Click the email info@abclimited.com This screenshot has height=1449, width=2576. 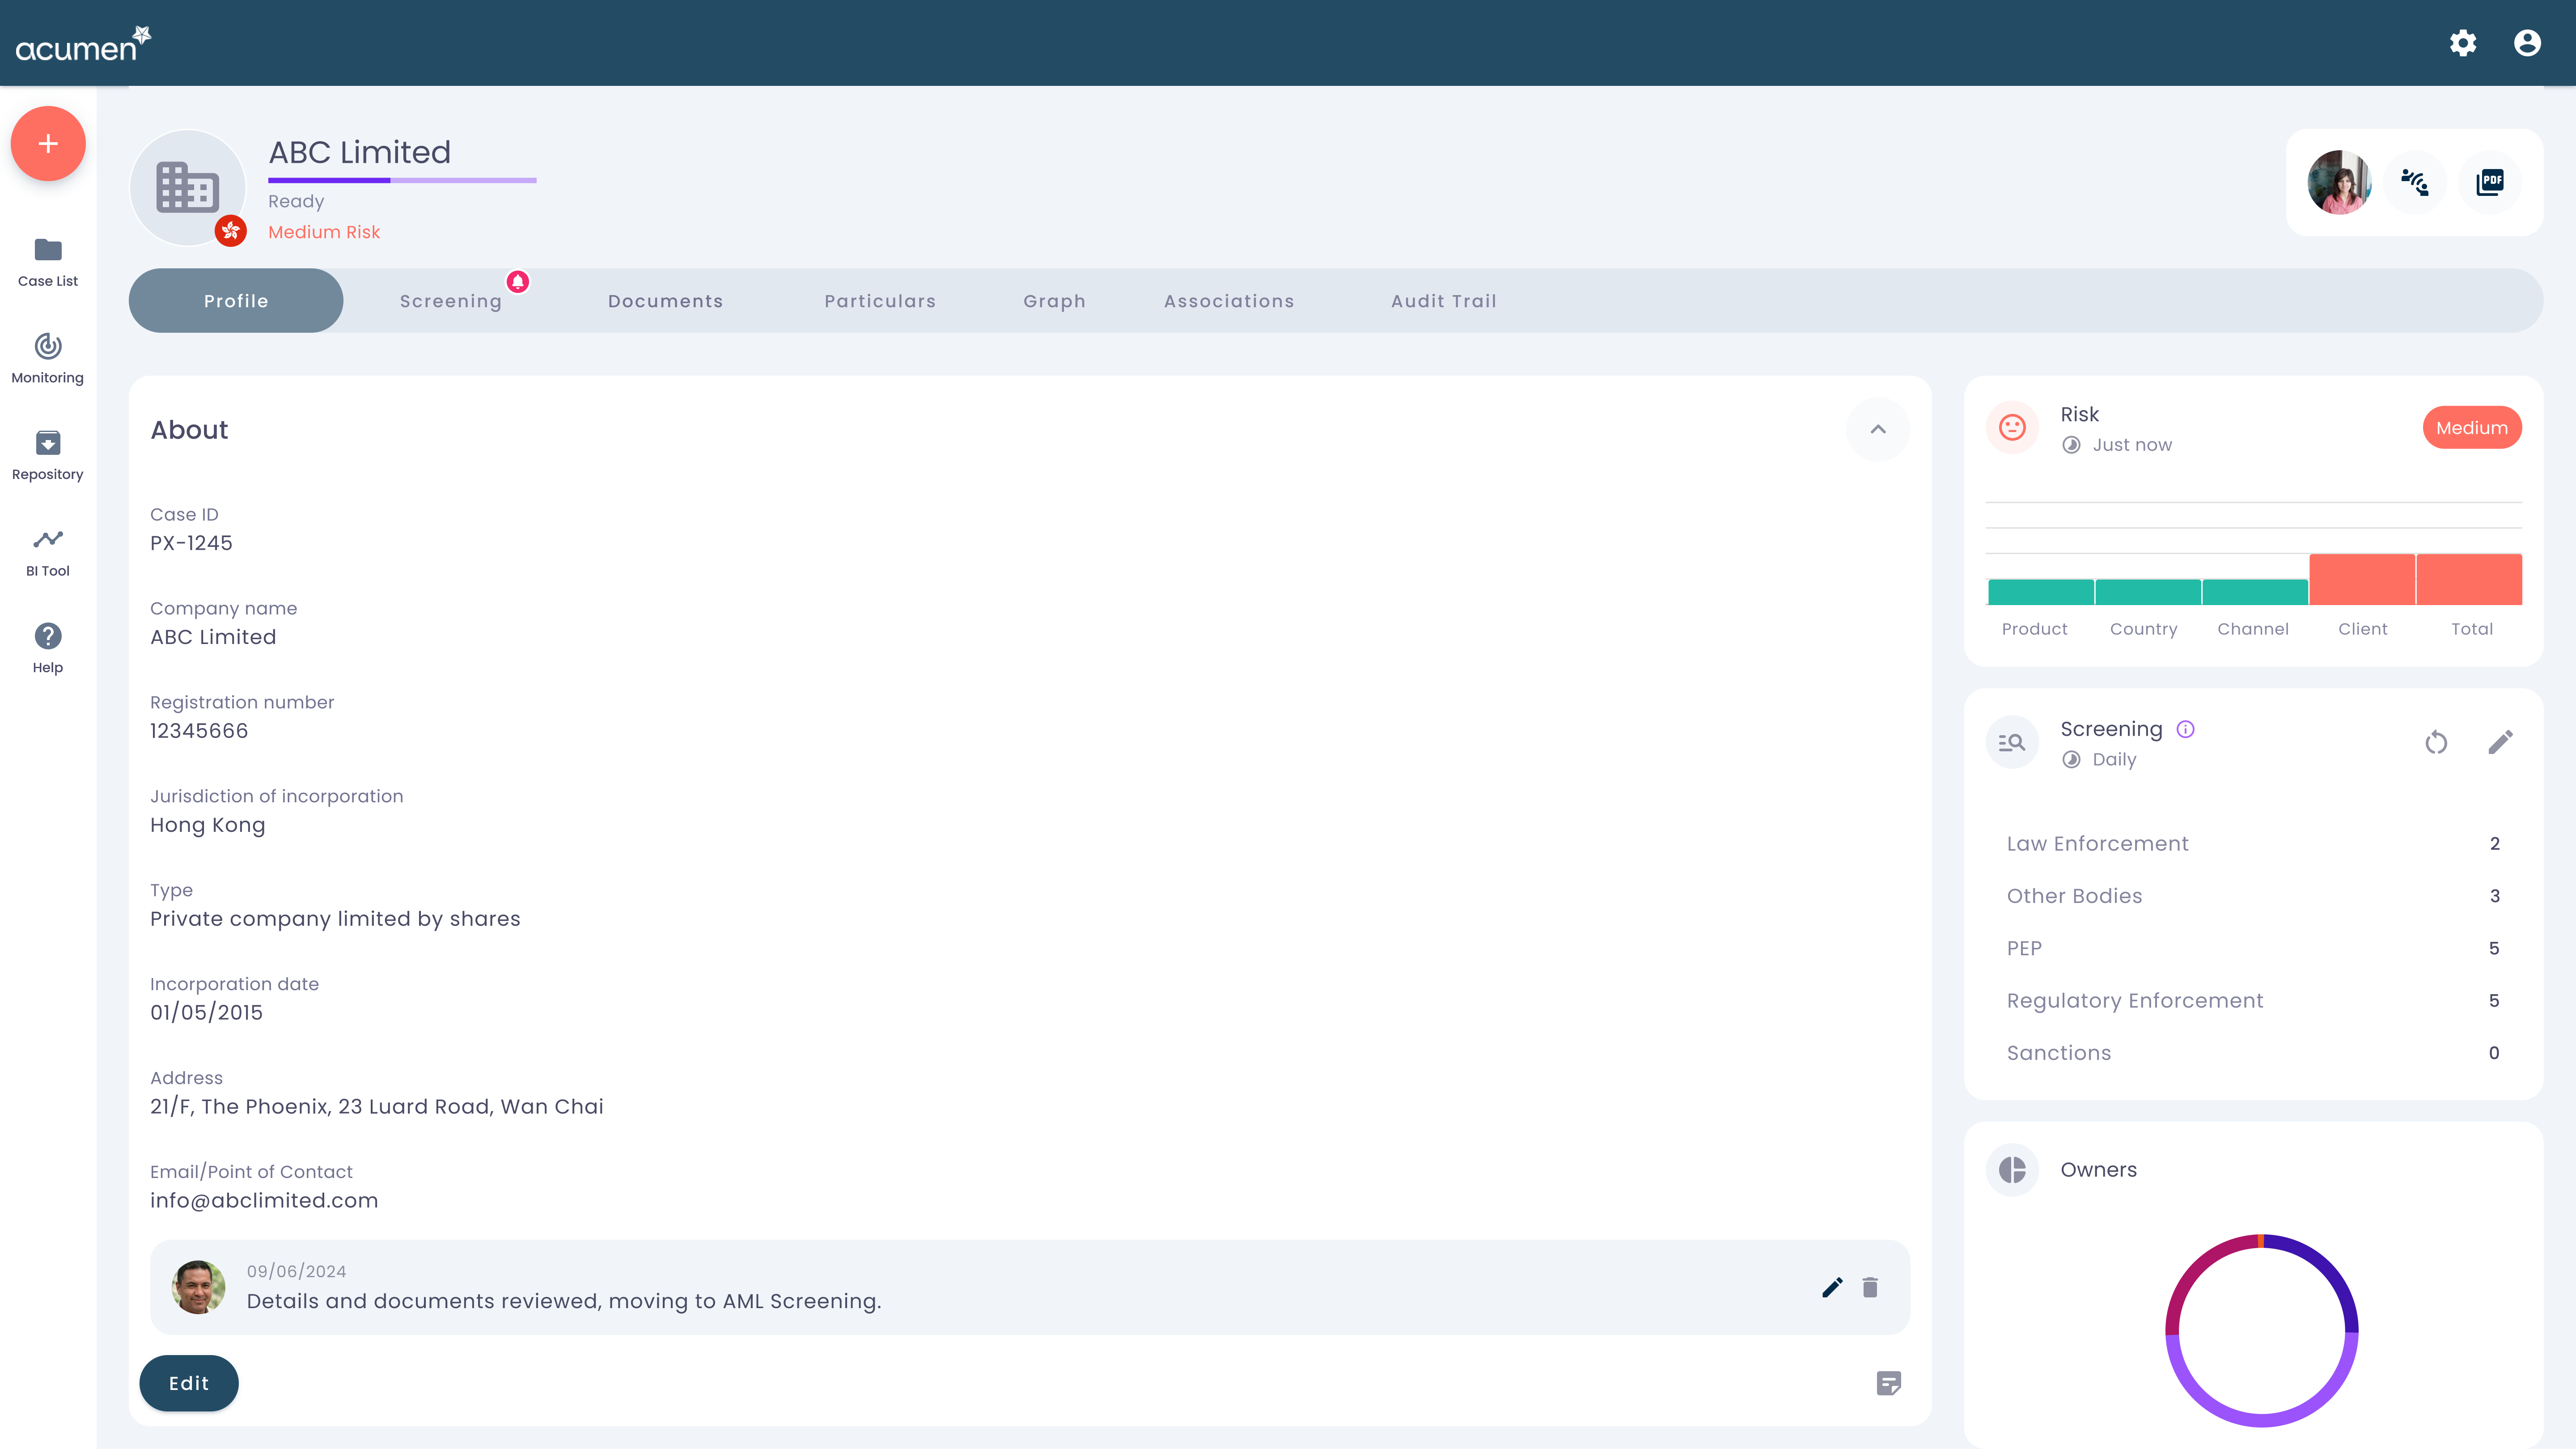pyautogui.click(x=264, y=1201)
